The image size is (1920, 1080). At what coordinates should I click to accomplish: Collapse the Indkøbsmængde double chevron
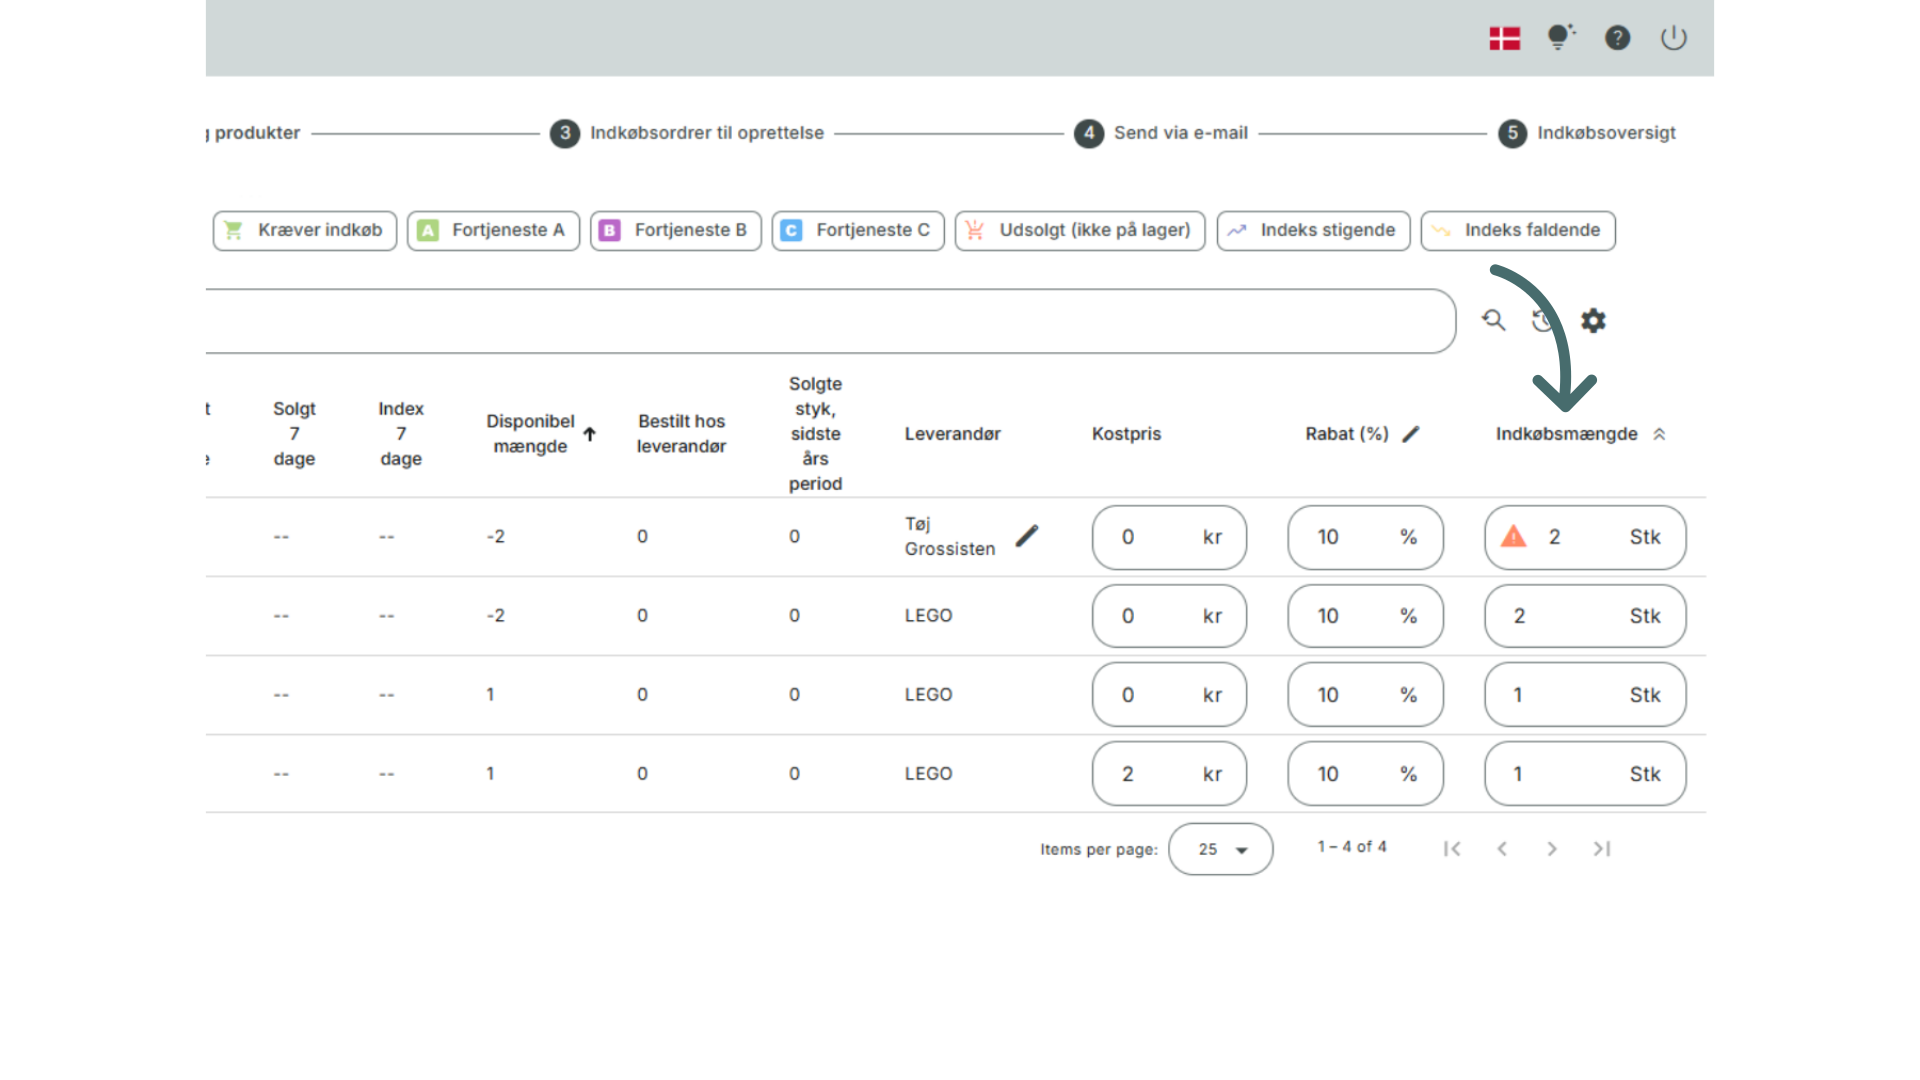[x=1659, y=434]
